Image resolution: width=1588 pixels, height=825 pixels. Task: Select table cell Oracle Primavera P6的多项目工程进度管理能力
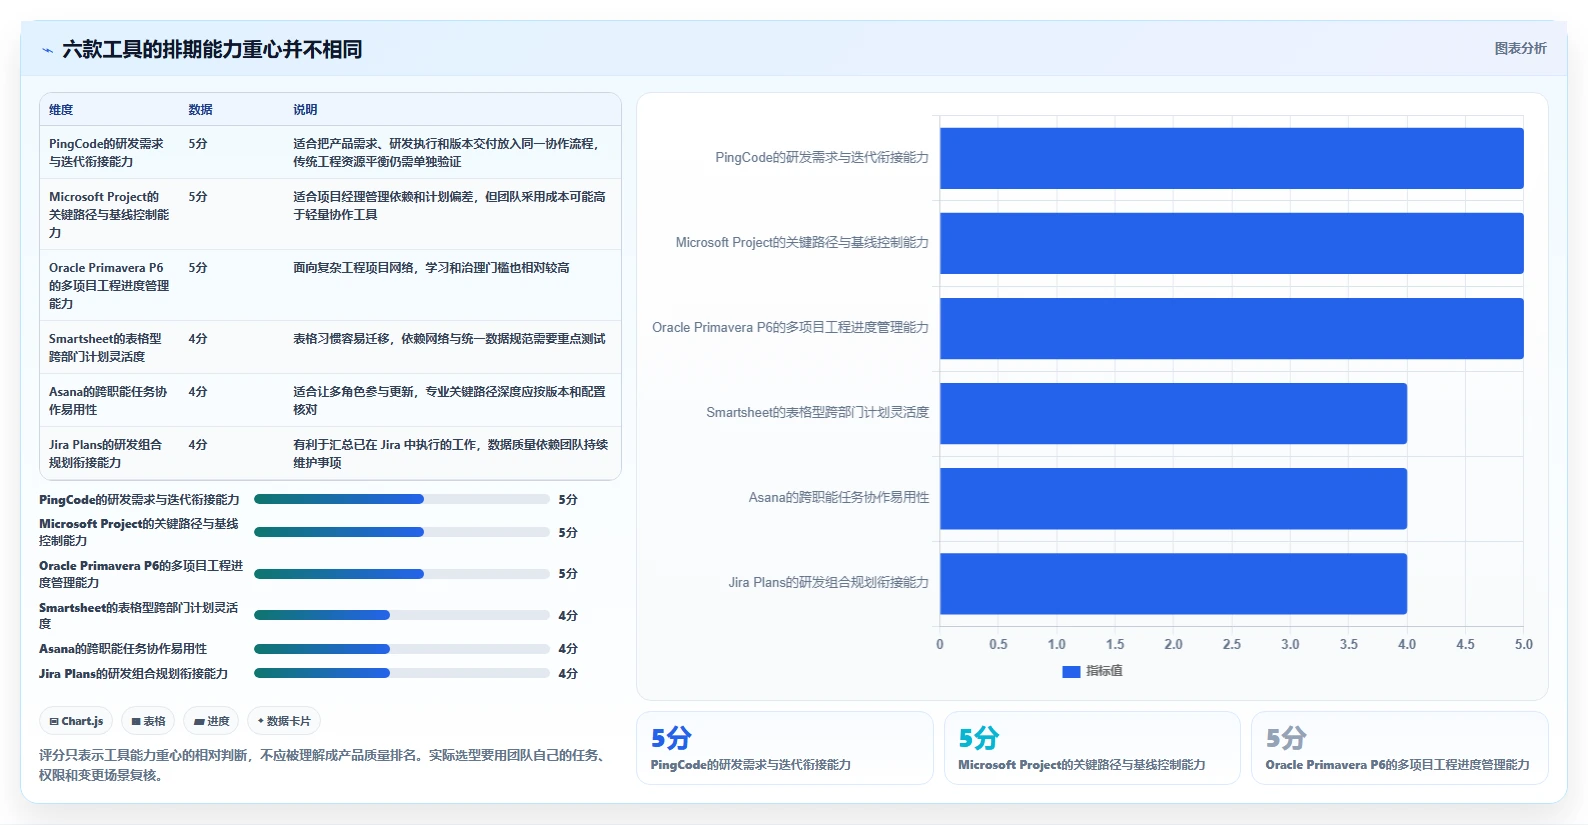(x=109, y=286)
